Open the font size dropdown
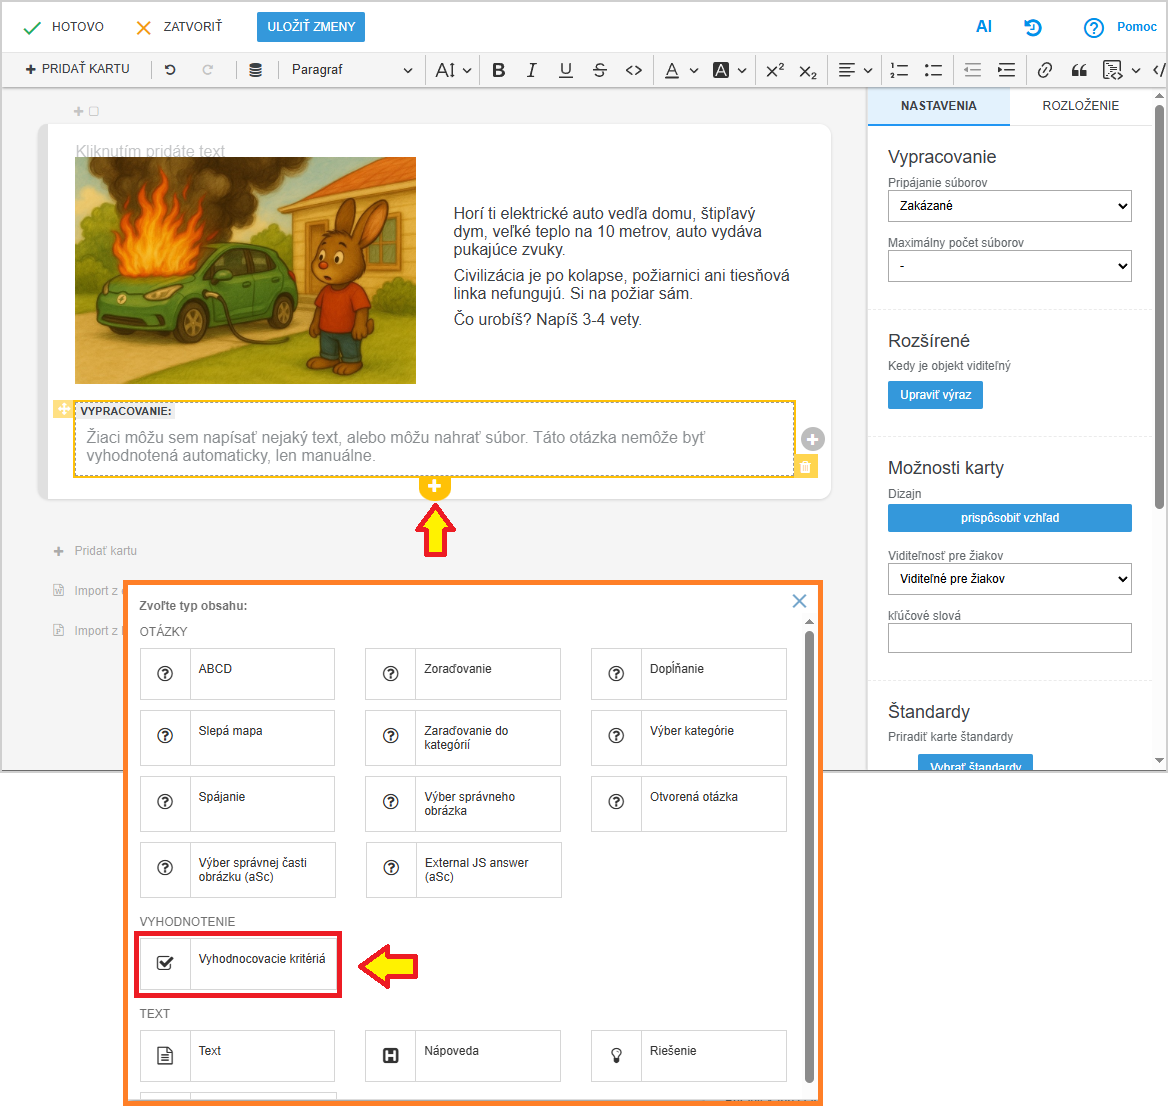This screenshot has width=1168, height=1114. pyautogui.click(x=453, y=70)
